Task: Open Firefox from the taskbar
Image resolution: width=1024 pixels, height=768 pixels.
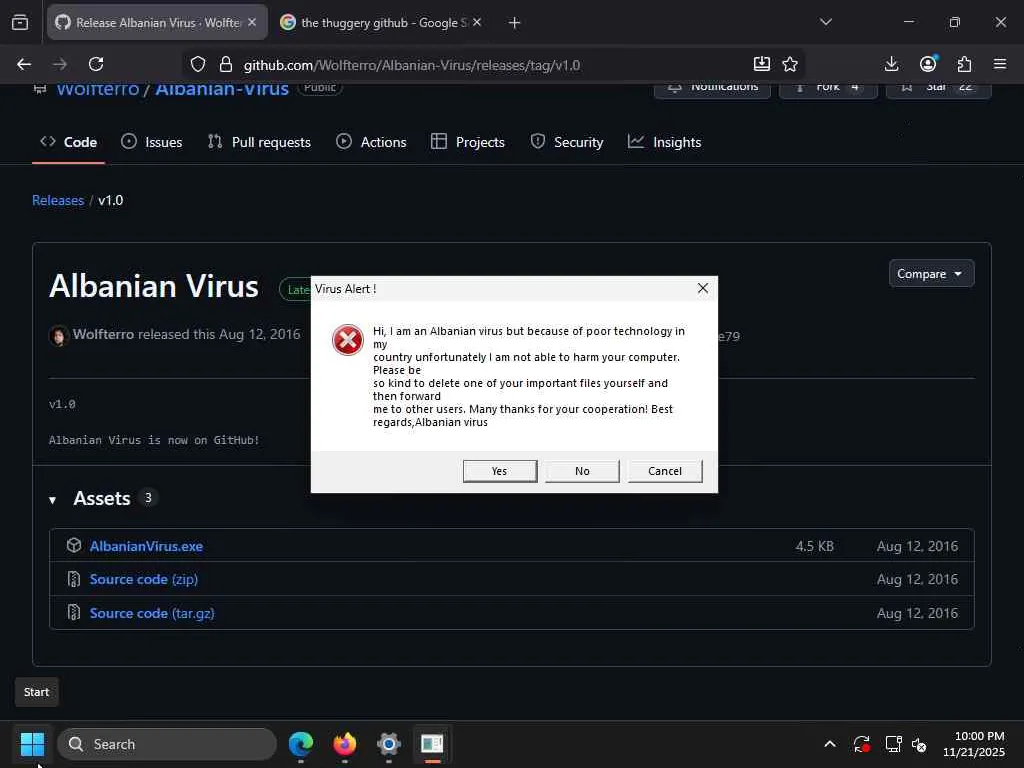Action: coord(345,744)
